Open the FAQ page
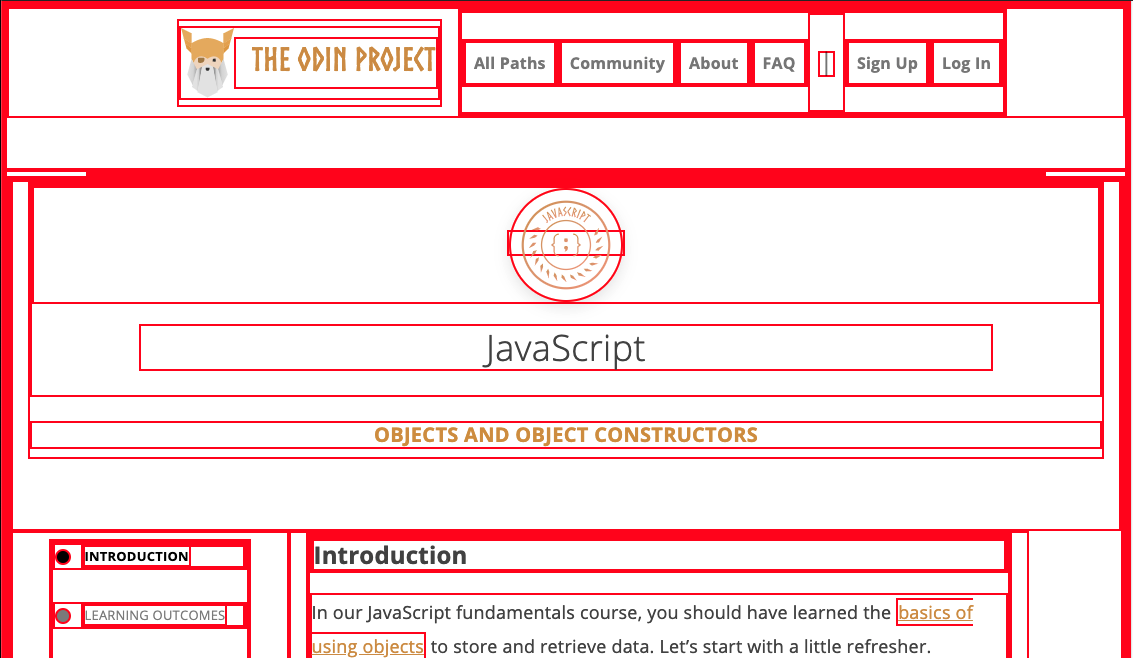 [x=780, y=62]
